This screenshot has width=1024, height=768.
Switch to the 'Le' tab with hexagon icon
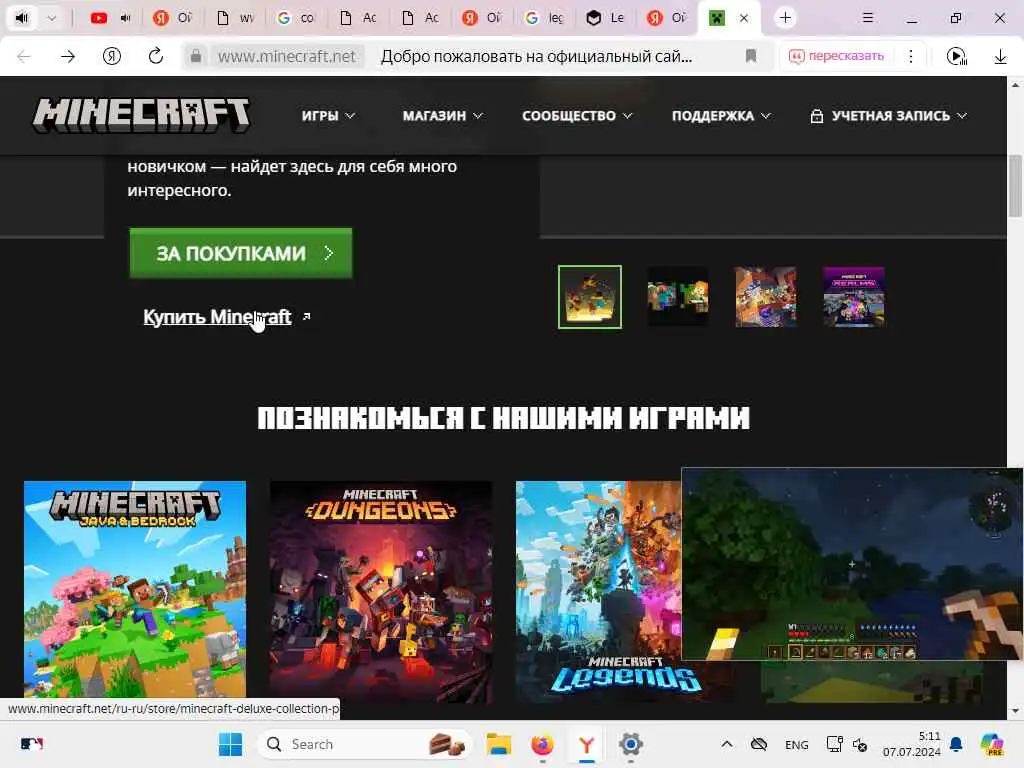pyautogui.click(x=605, y=18)
